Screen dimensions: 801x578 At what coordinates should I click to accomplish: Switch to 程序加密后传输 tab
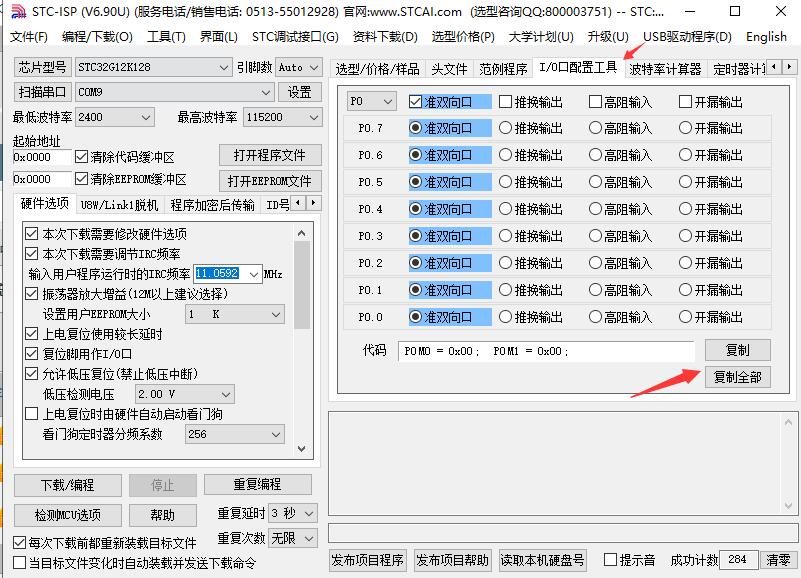213,205
